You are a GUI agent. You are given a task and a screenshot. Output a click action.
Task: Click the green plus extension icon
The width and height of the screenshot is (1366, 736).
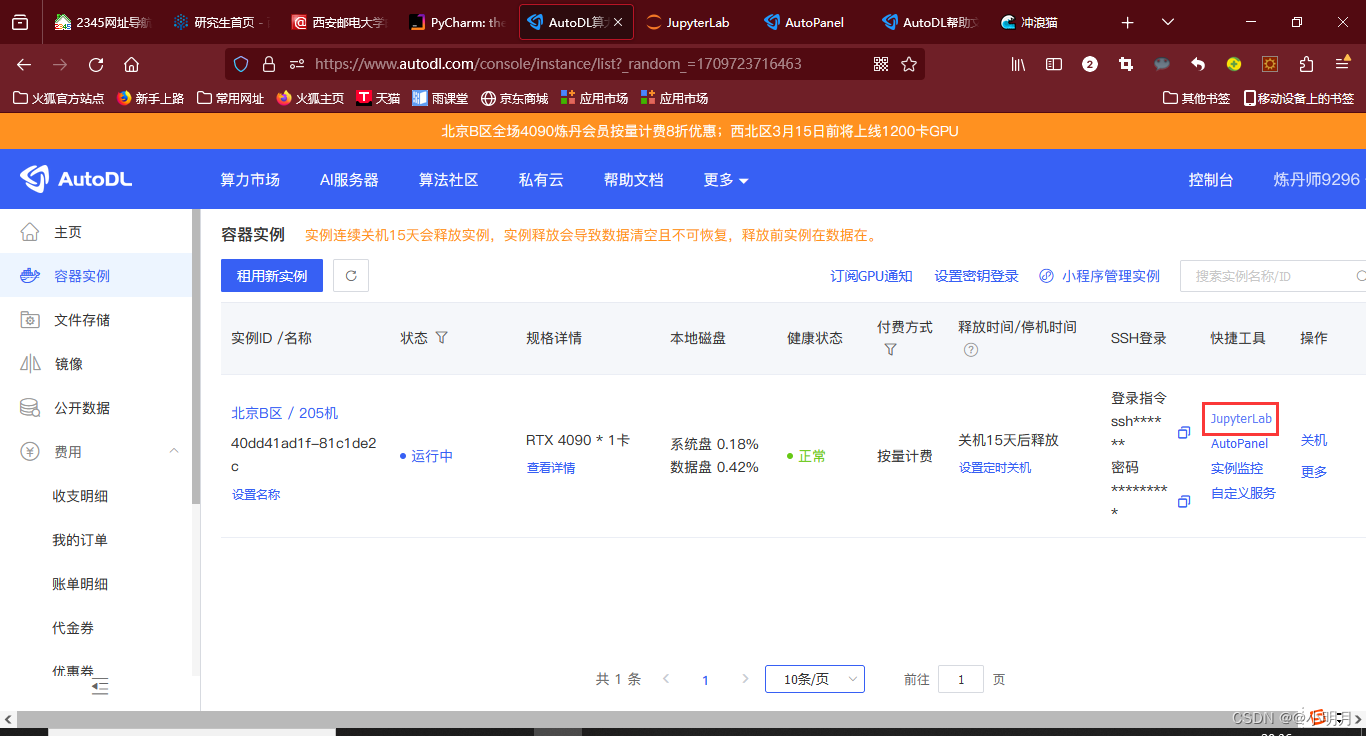[1234, 64]
